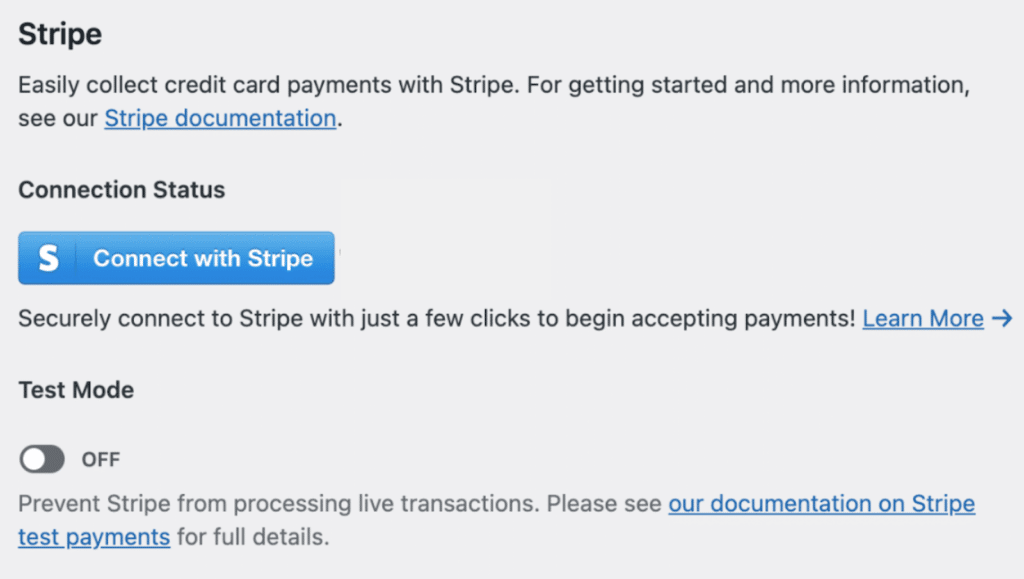Viewport: 1024px width, 579px height.
Task: Click the arrow icon beside Learn More
Action: 1002,319
